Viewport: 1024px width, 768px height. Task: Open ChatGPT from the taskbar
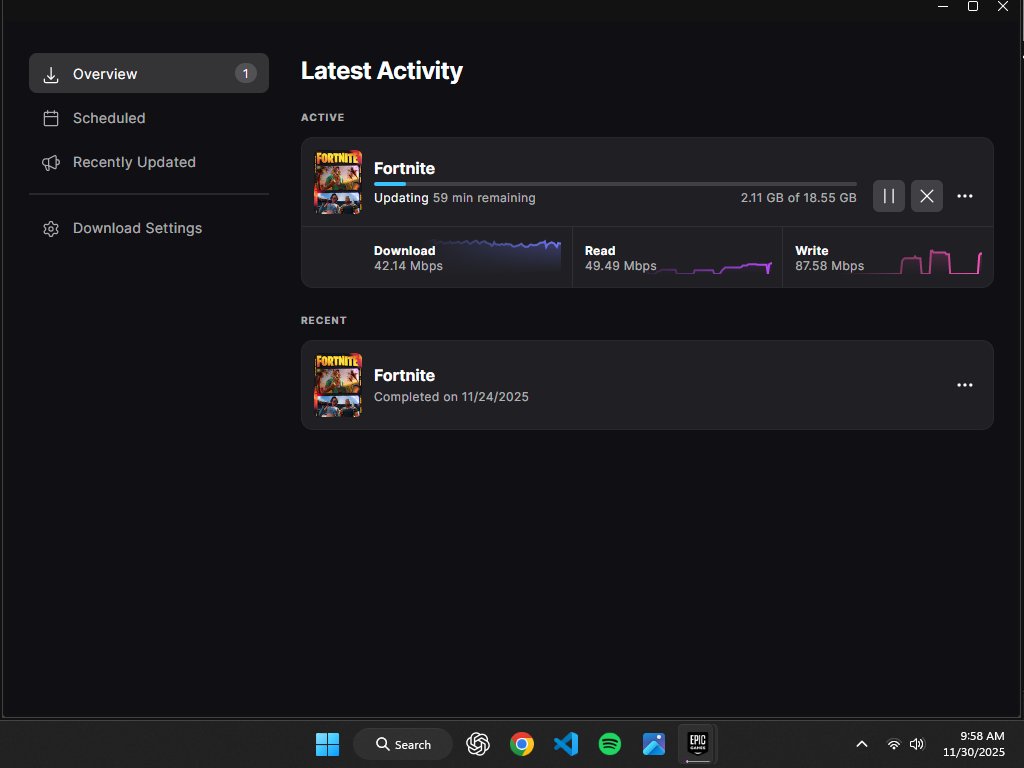[x=478, y=744]
